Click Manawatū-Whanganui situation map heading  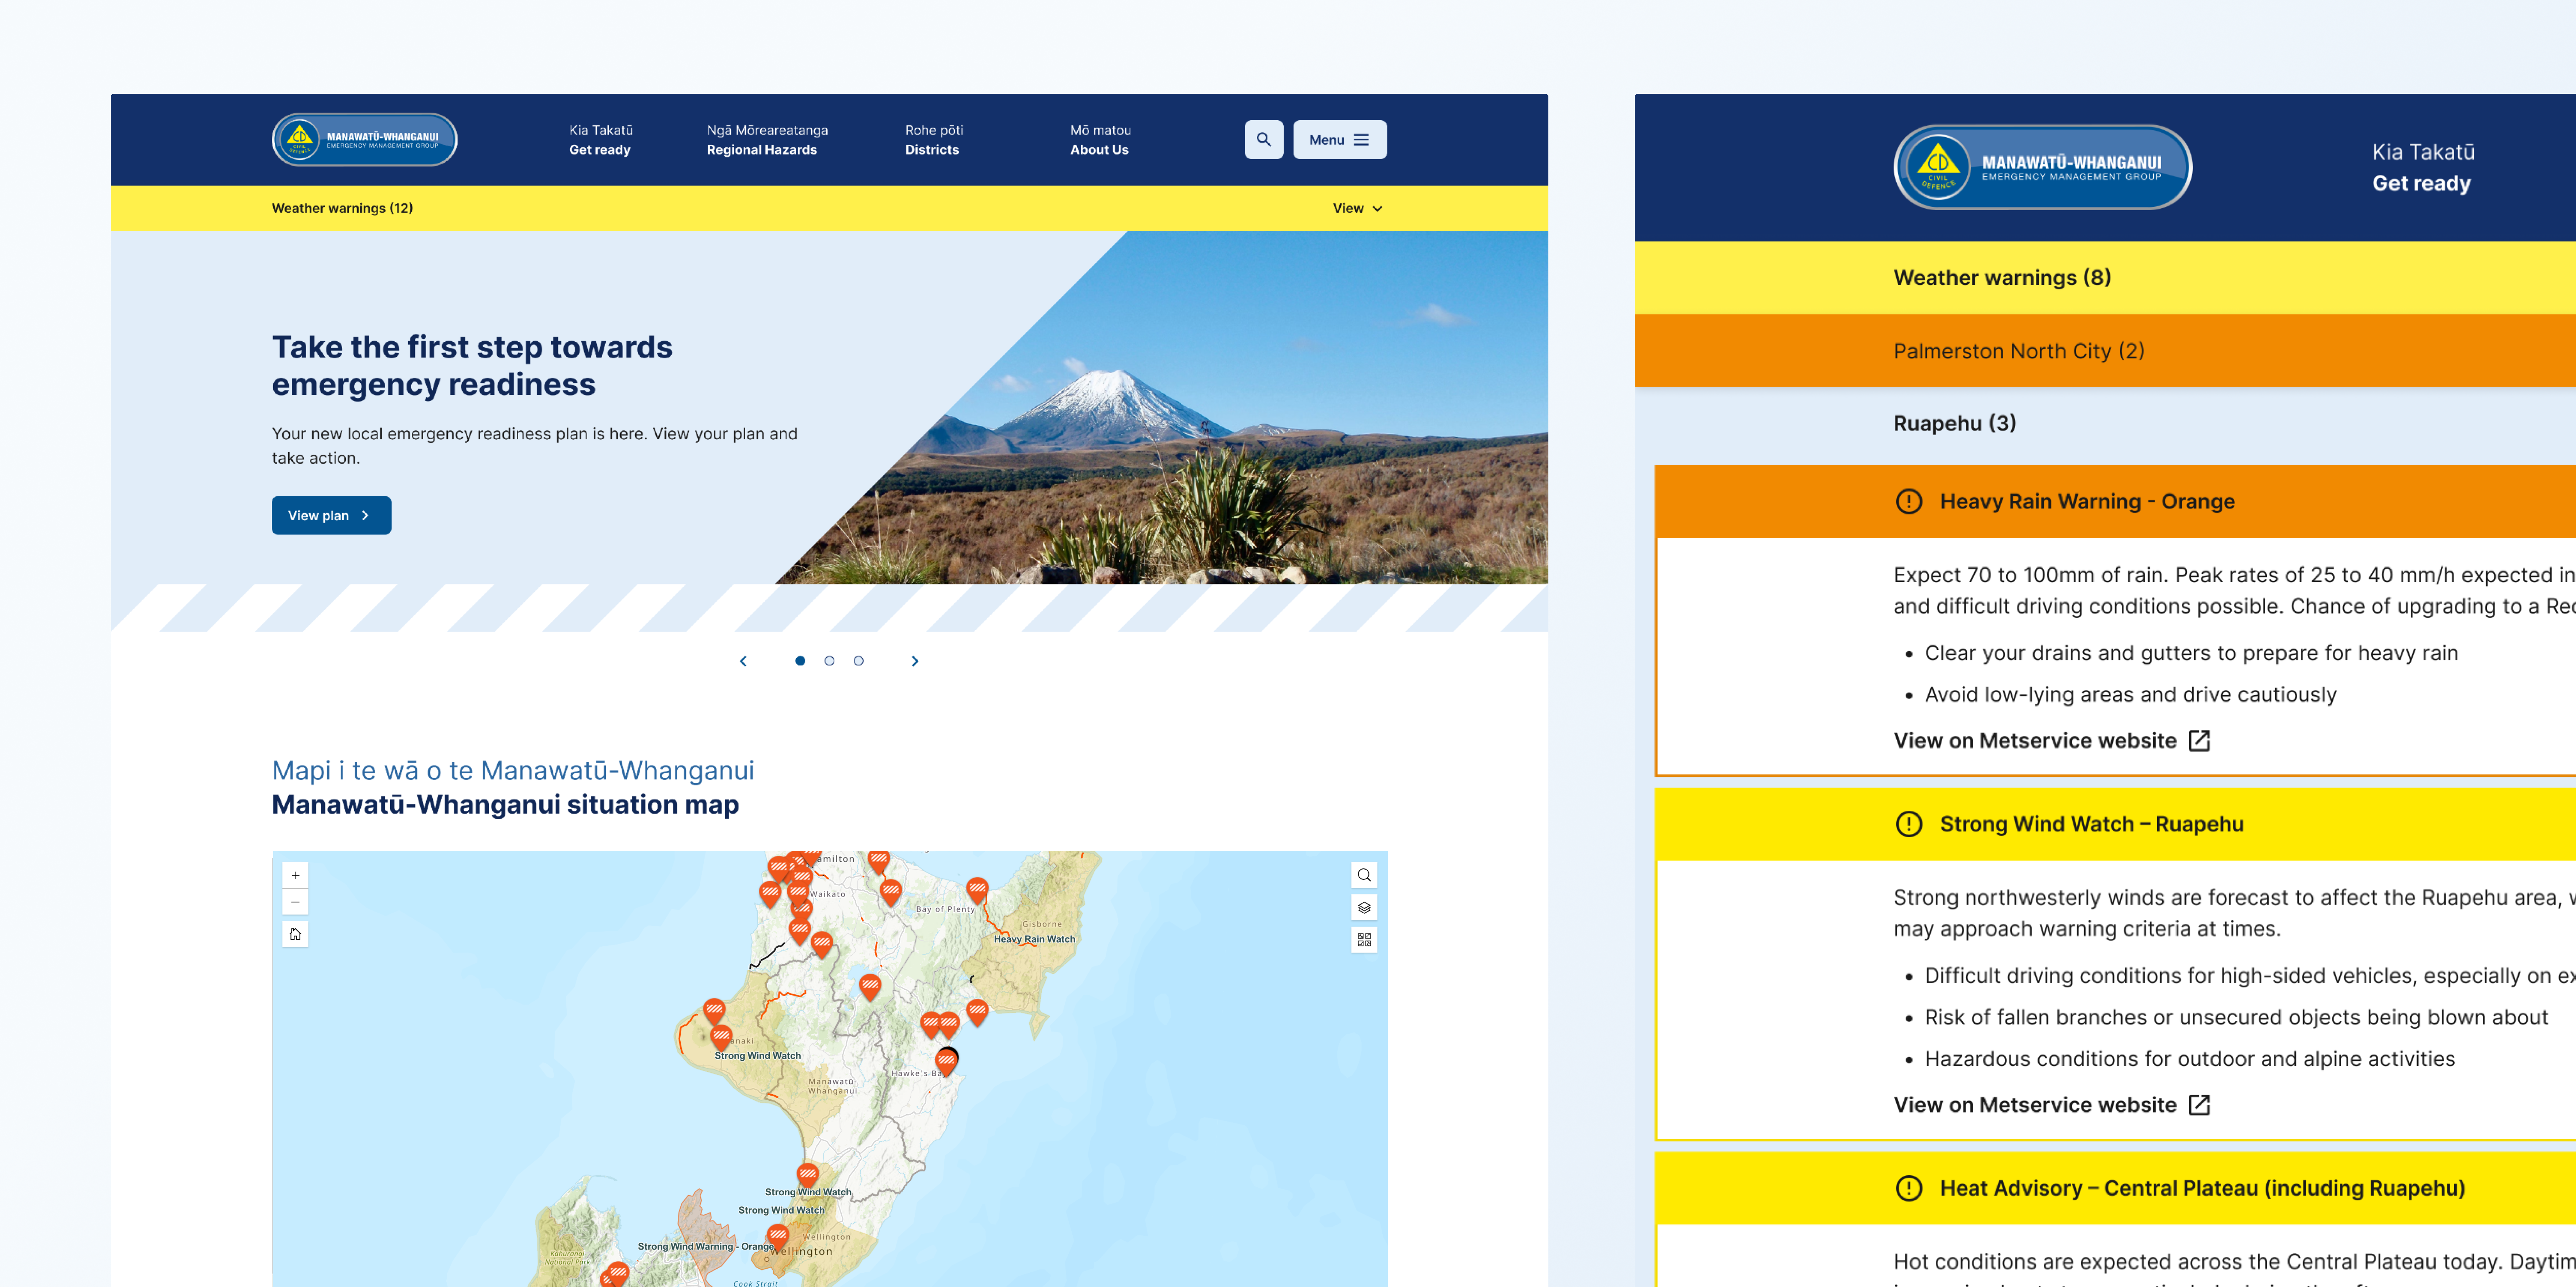pyautogui.click(x=505, y=804)
